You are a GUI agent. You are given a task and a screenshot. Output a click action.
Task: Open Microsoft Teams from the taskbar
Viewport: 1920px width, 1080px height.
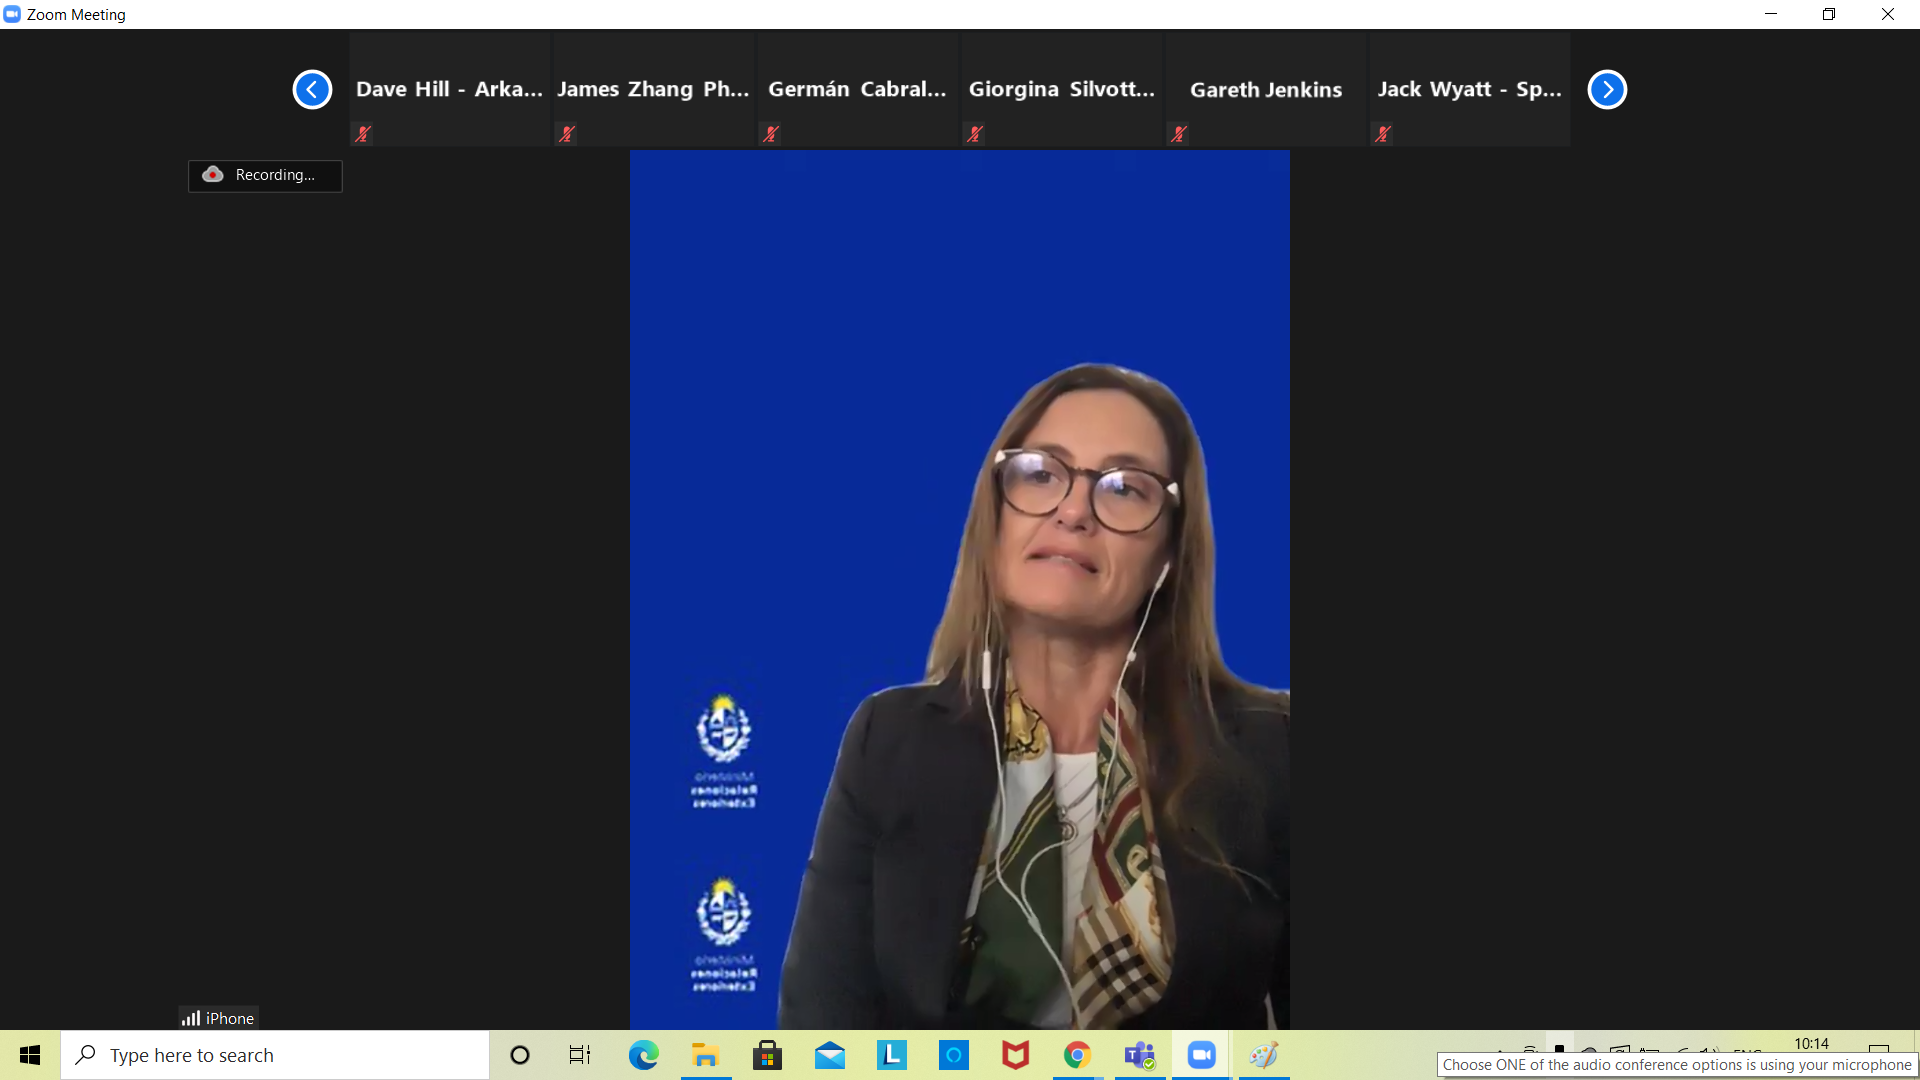pyautogui.click(x=1139, y=1055)
